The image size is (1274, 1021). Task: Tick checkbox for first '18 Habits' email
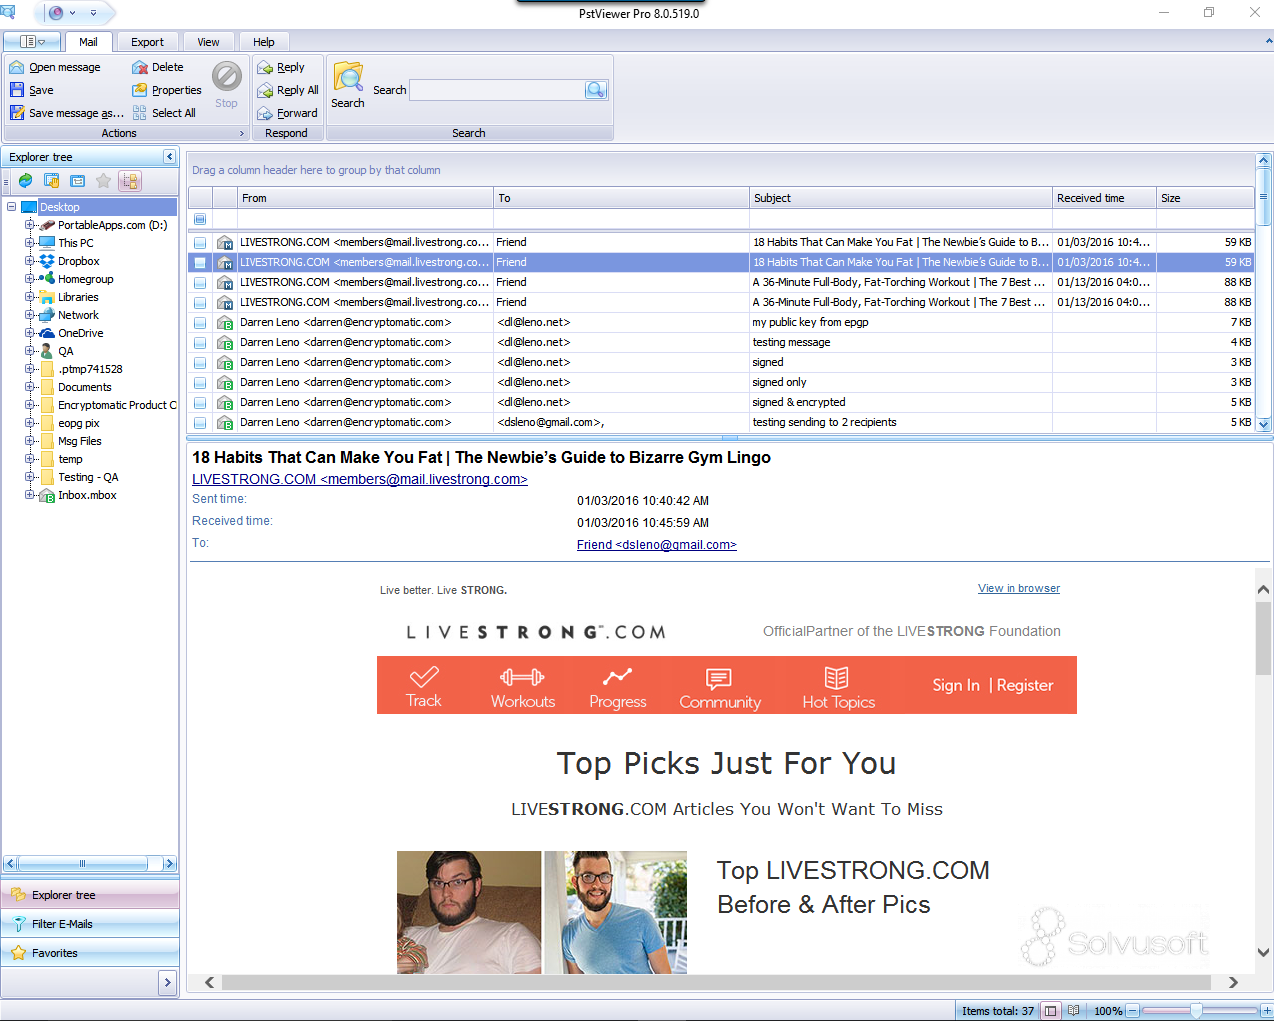(x=200, y=242)
